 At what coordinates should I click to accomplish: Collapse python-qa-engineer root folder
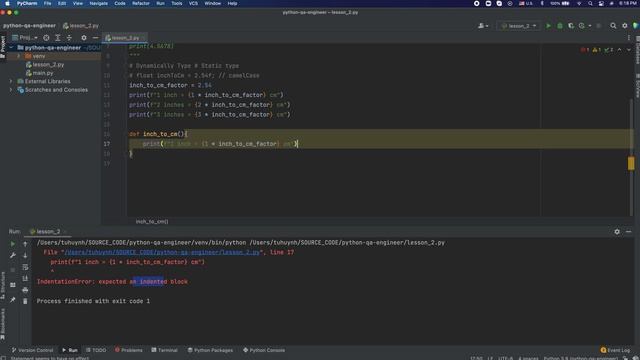11,48
